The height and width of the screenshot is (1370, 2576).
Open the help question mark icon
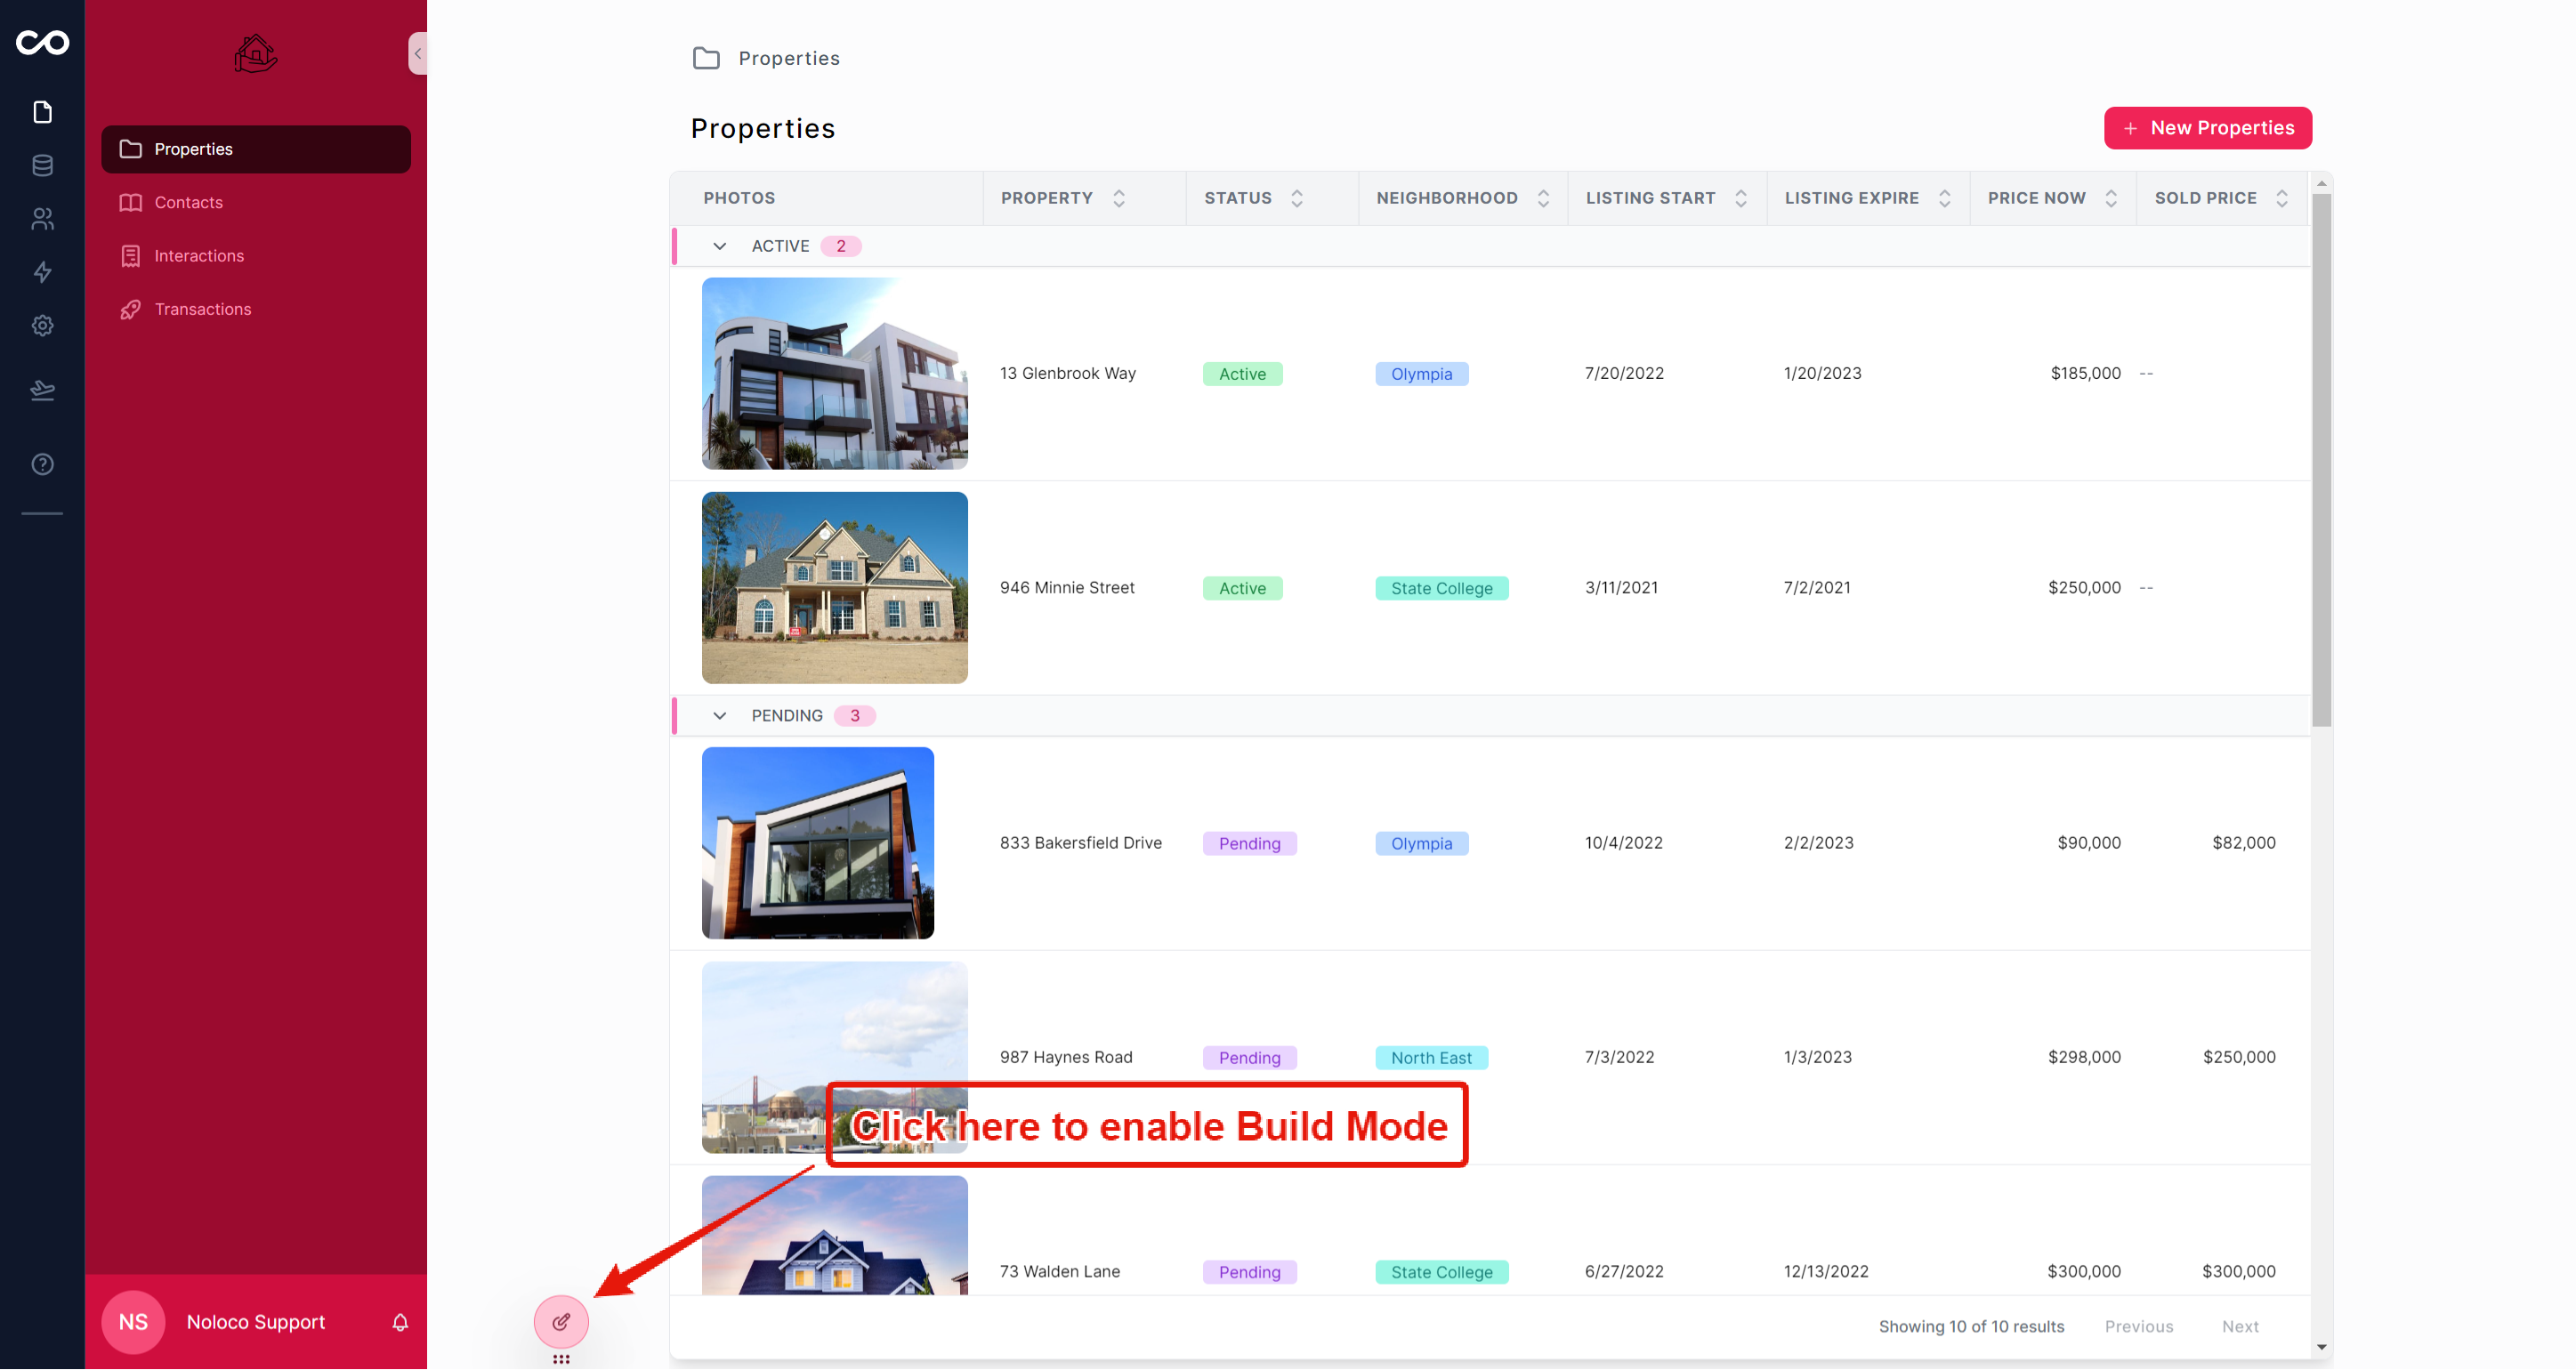[42, 464]
